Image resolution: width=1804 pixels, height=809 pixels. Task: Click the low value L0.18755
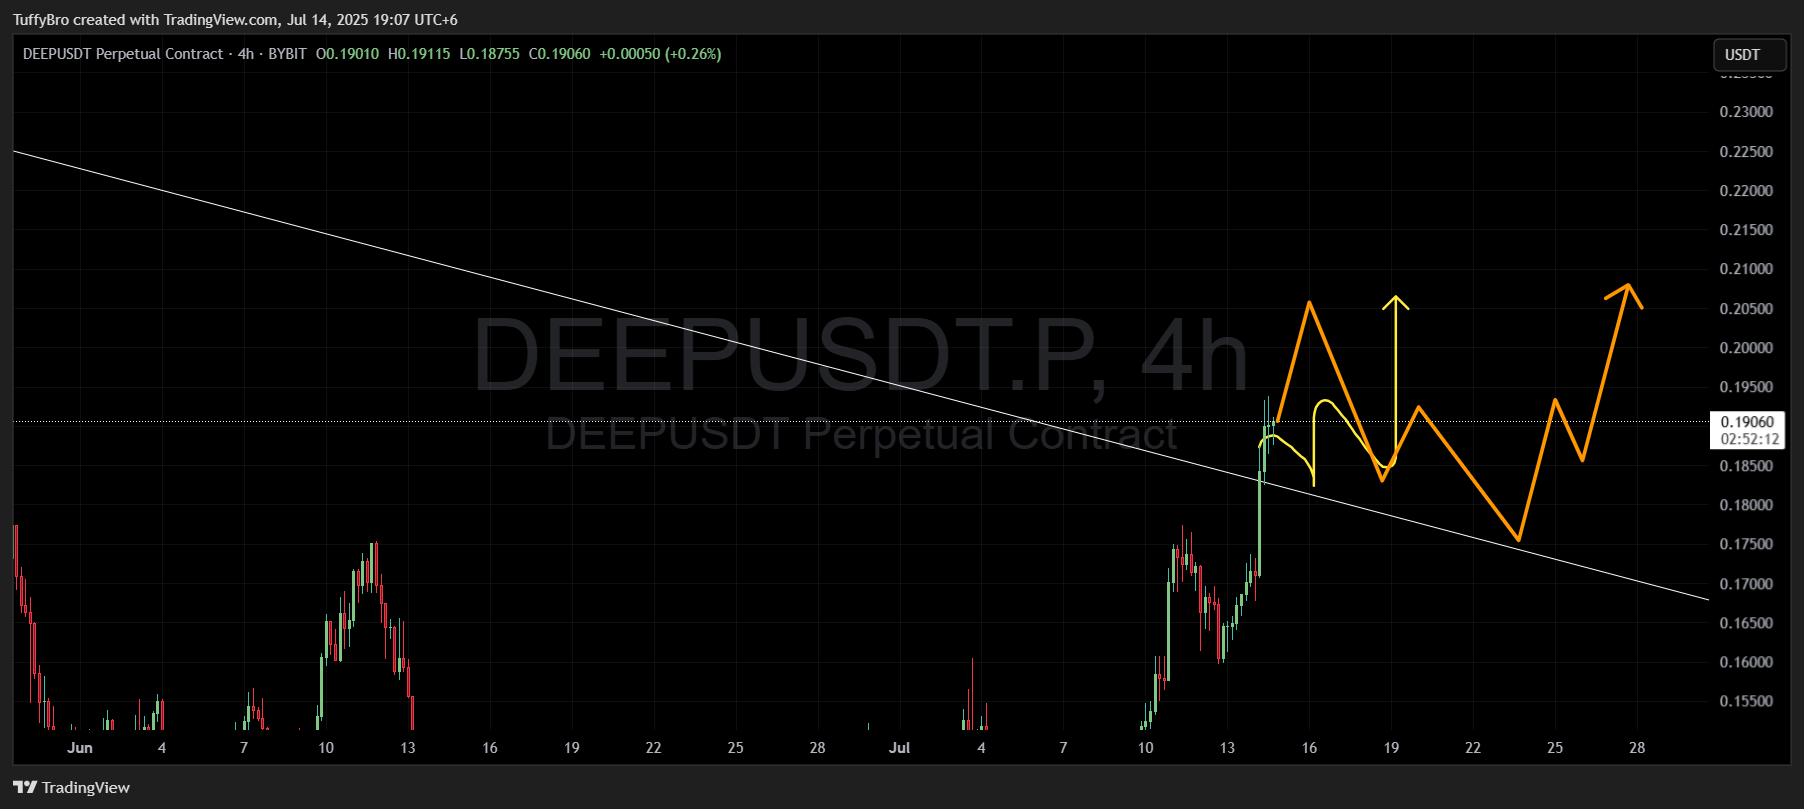coord(490,54)
